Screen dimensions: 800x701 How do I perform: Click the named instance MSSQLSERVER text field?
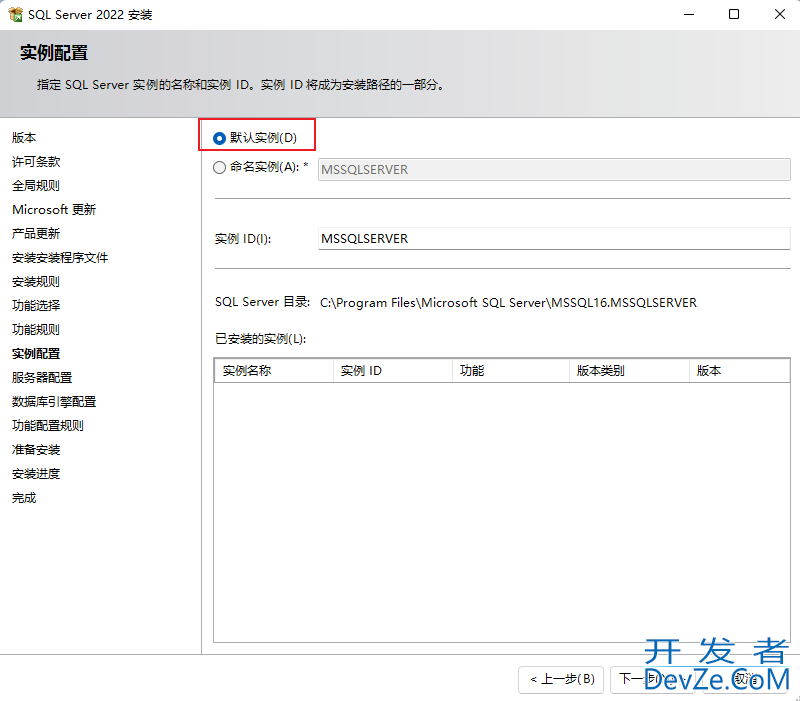point(554,169)
